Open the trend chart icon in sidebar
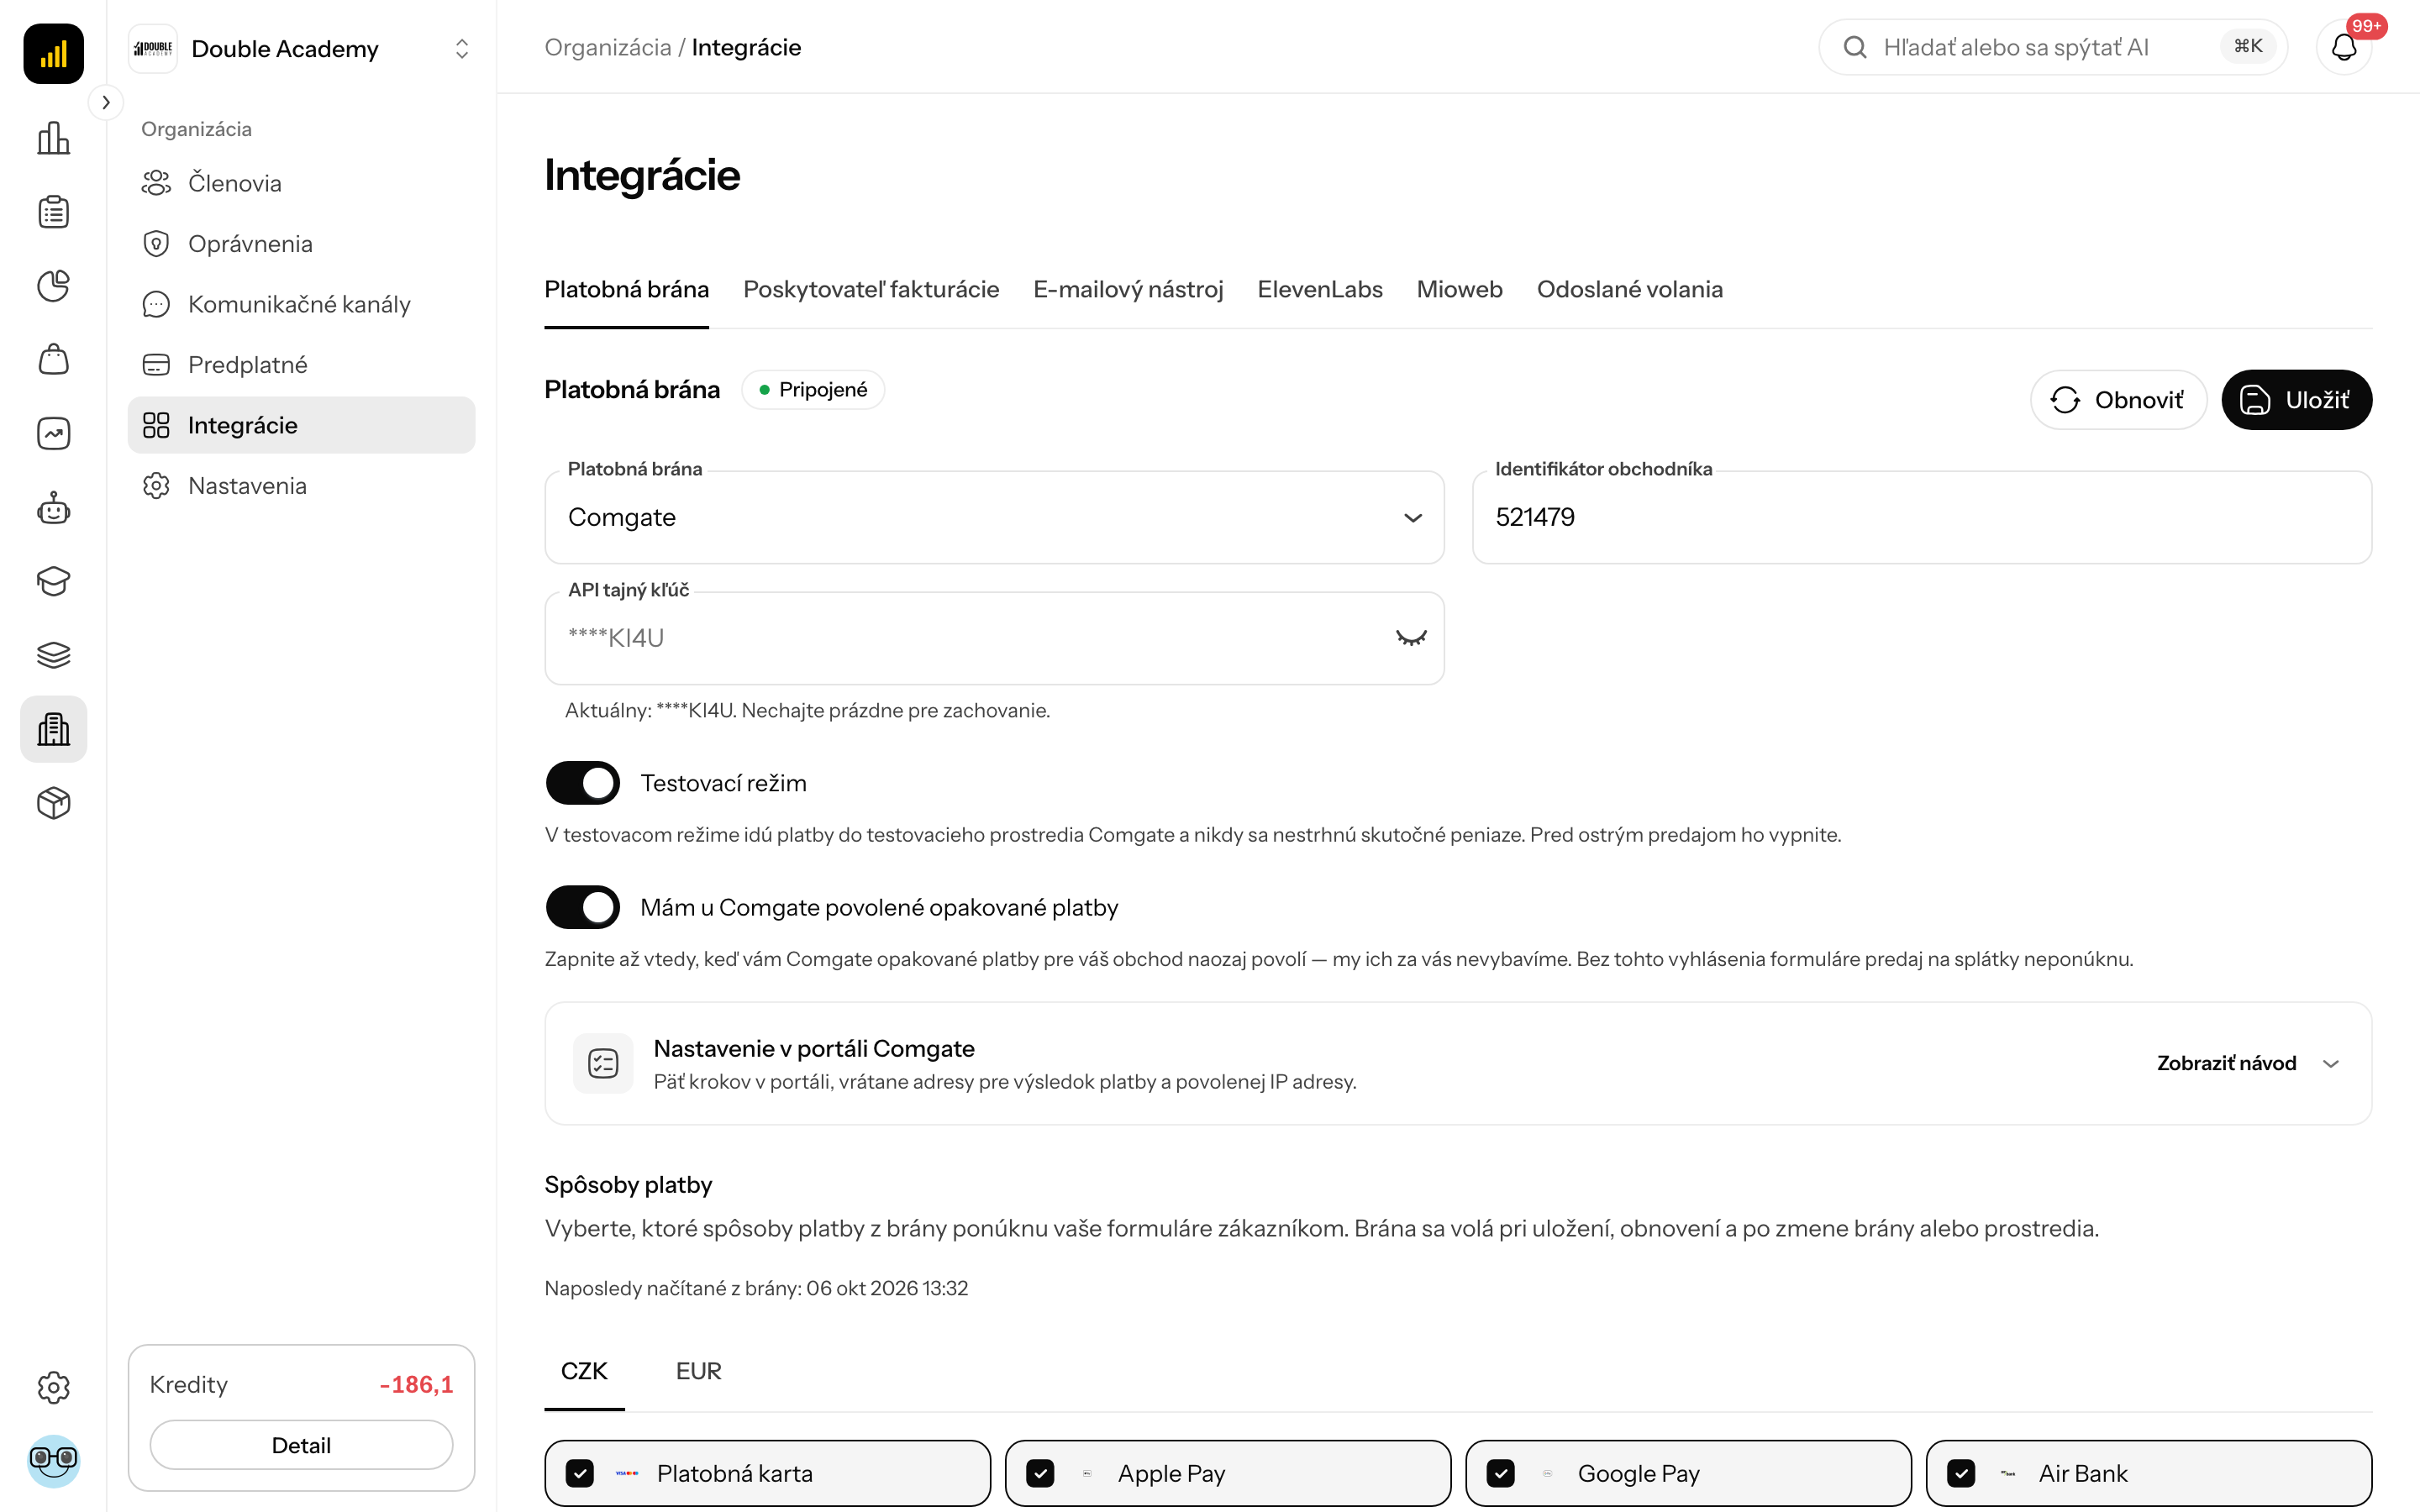Screen dimensions: 2420x1512 coord(53,434)
